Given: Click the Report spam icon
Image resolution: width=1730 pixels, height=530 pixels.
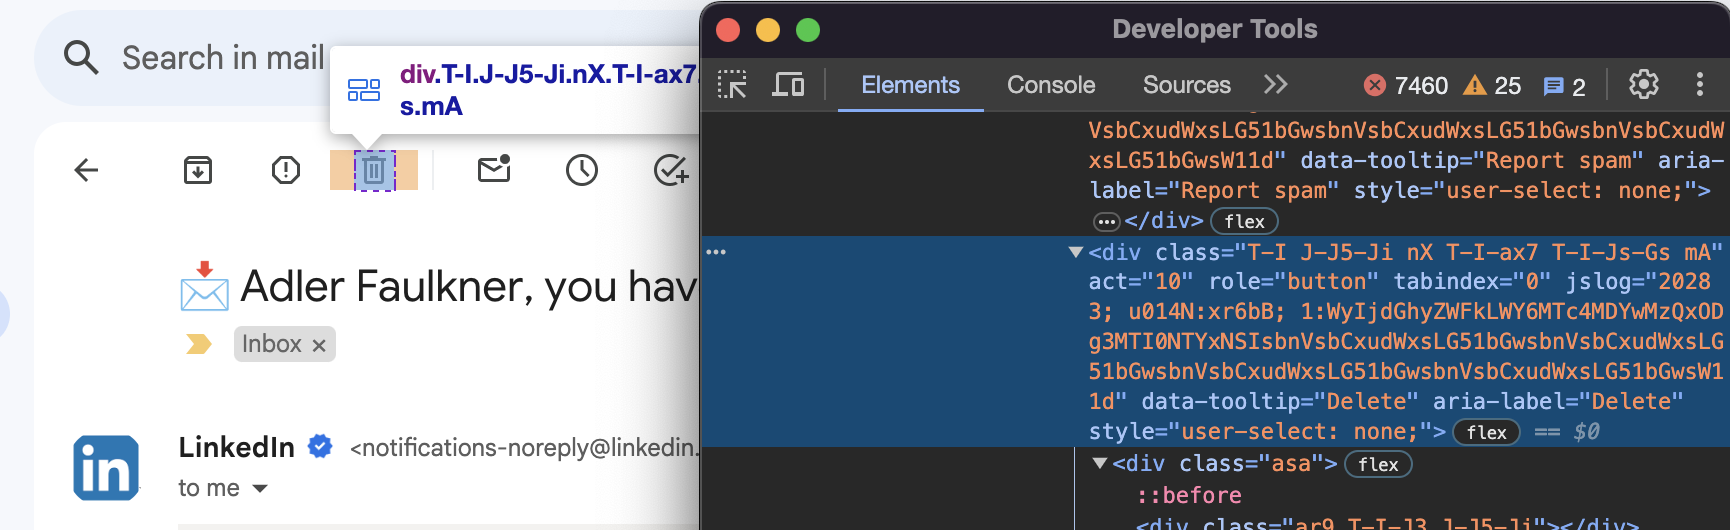Looking at the screenshot, I should click(x=286, y=170).
